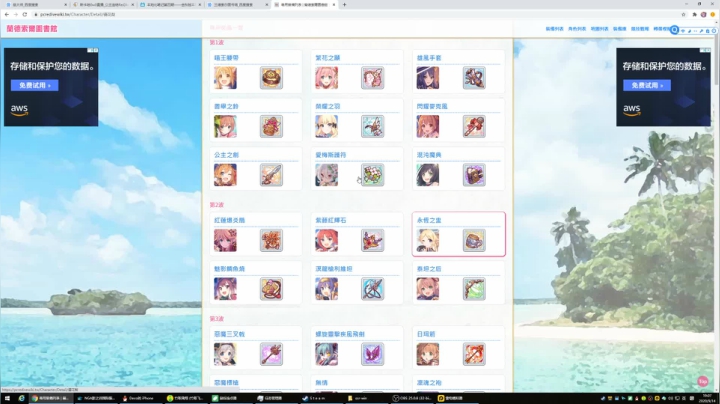The height and width of the screenshot is (404, 720).
Task: Open the 混沌魔典 equipment title link
Action: 429,155
